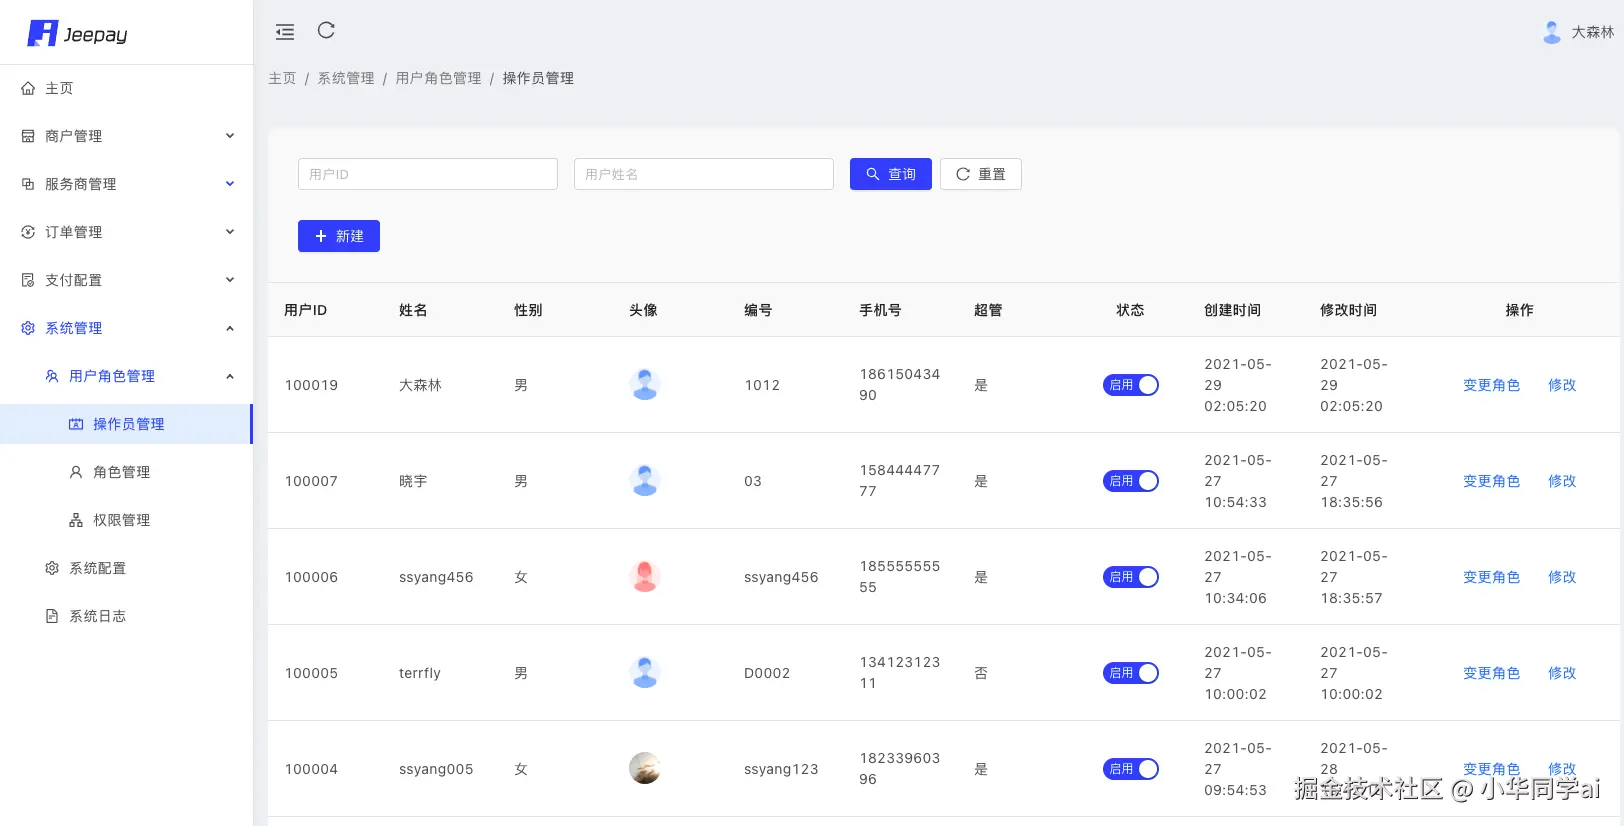Toggle 启用 switch for user 100007
This screenshot has width=1624, height=826.
(x=1131, y=481)
